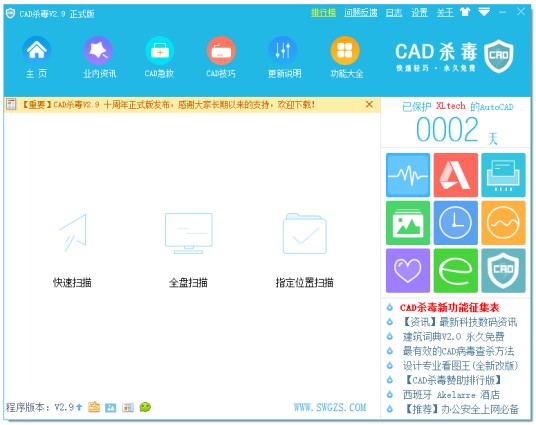
Task: Click the 0002 protected days counter
Action: coord(447,129)
